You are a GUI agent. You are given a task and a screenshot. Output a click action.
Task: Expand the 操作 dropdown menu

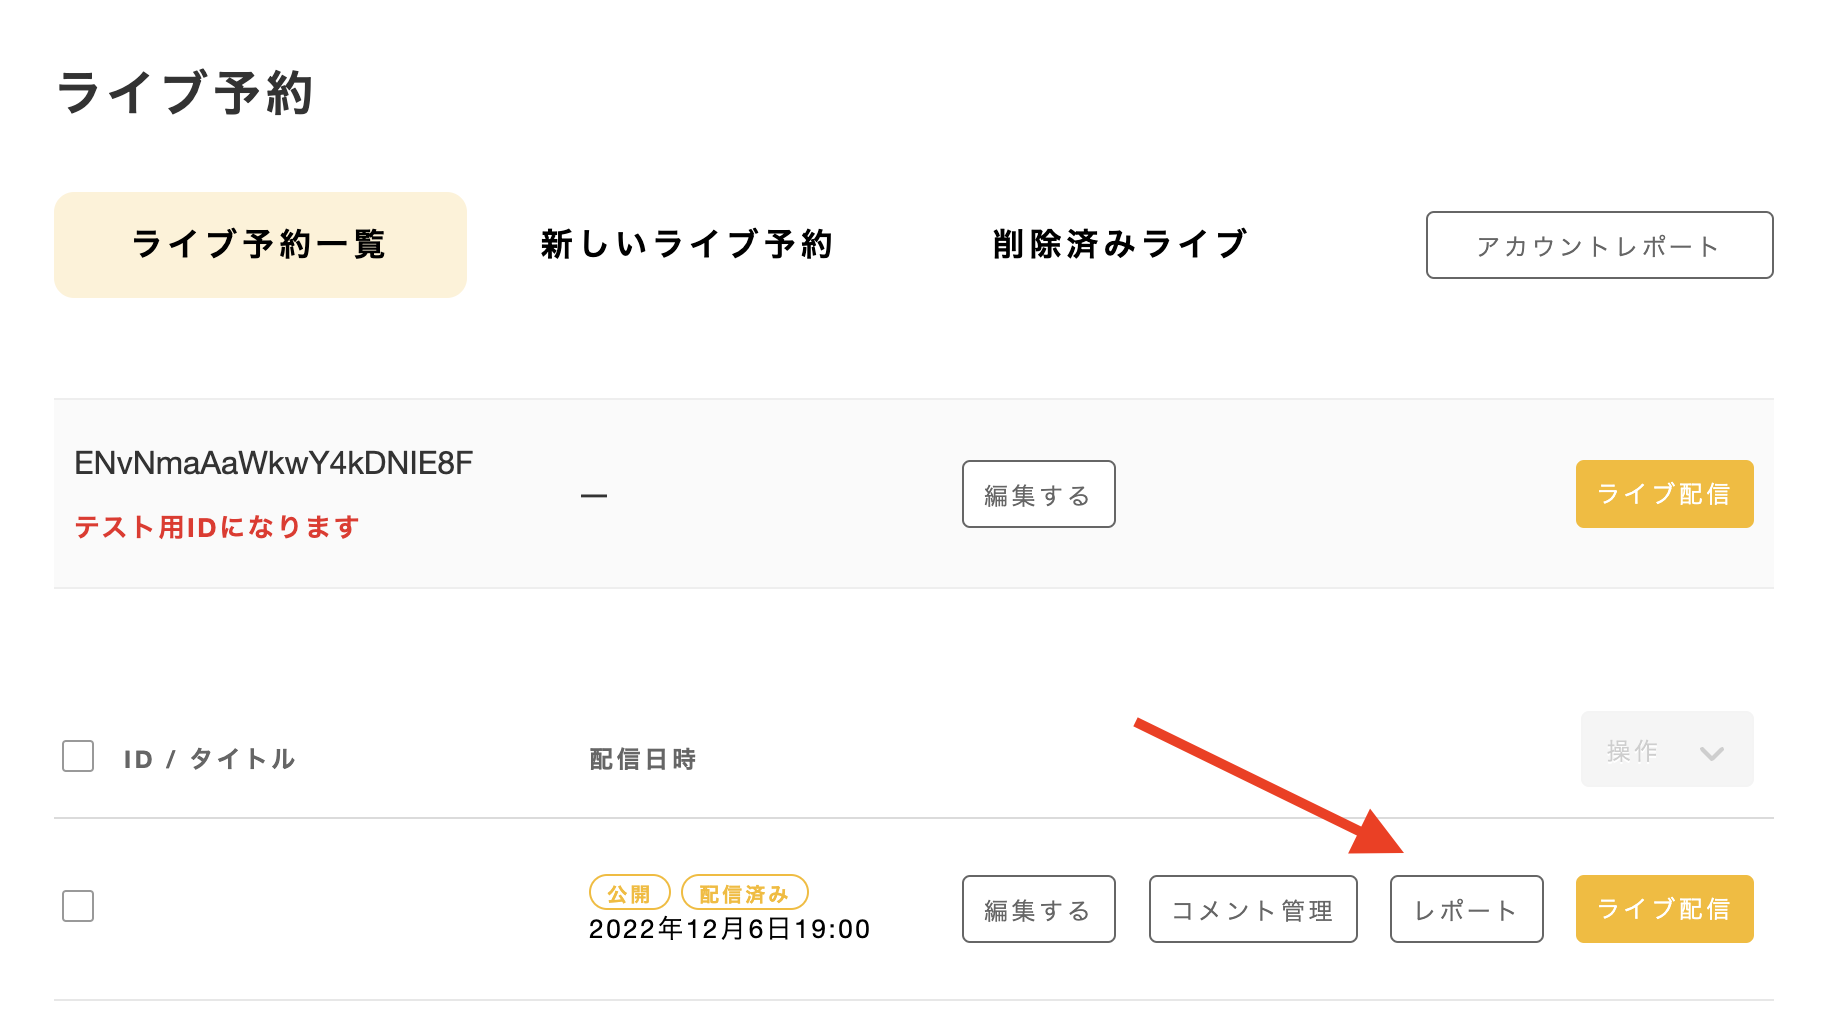1666,750
